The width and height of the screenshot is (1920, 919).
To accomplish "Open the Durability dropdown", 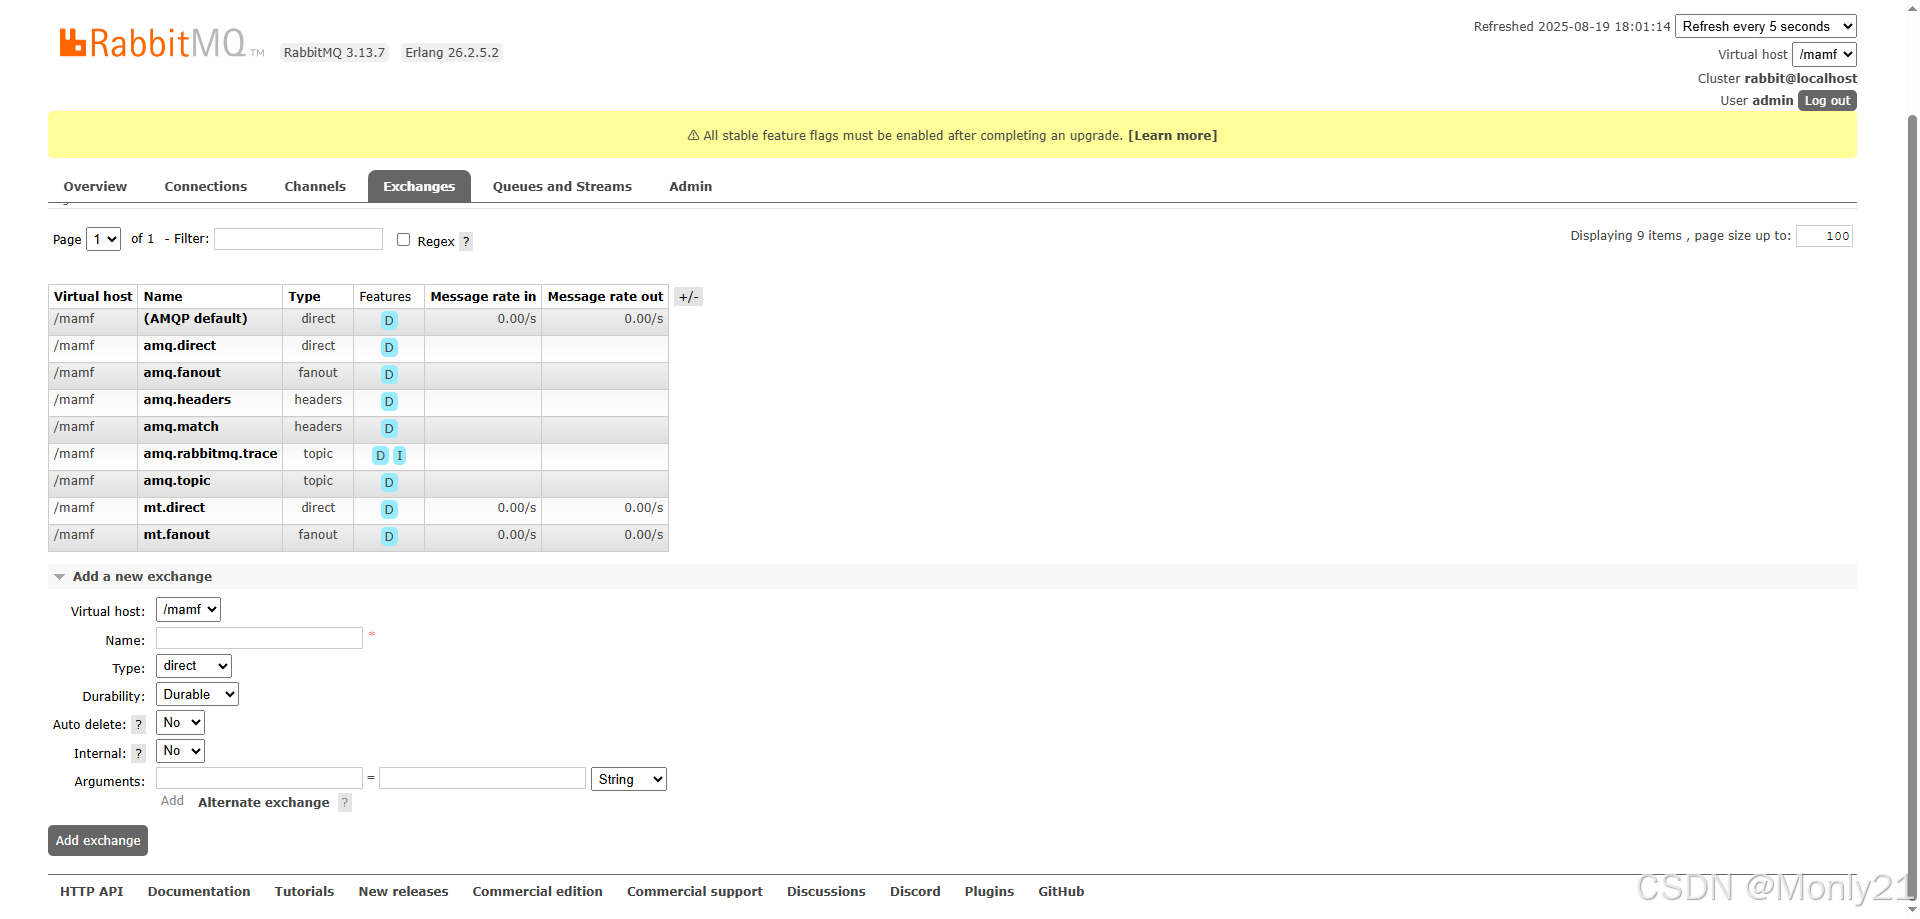I will coord(197,695).
